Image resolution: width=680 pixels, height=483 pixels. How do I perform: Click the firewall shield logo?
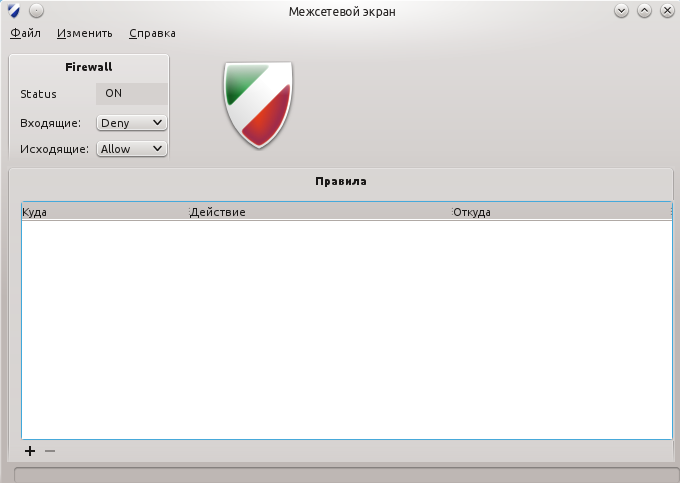coord(258,104)
